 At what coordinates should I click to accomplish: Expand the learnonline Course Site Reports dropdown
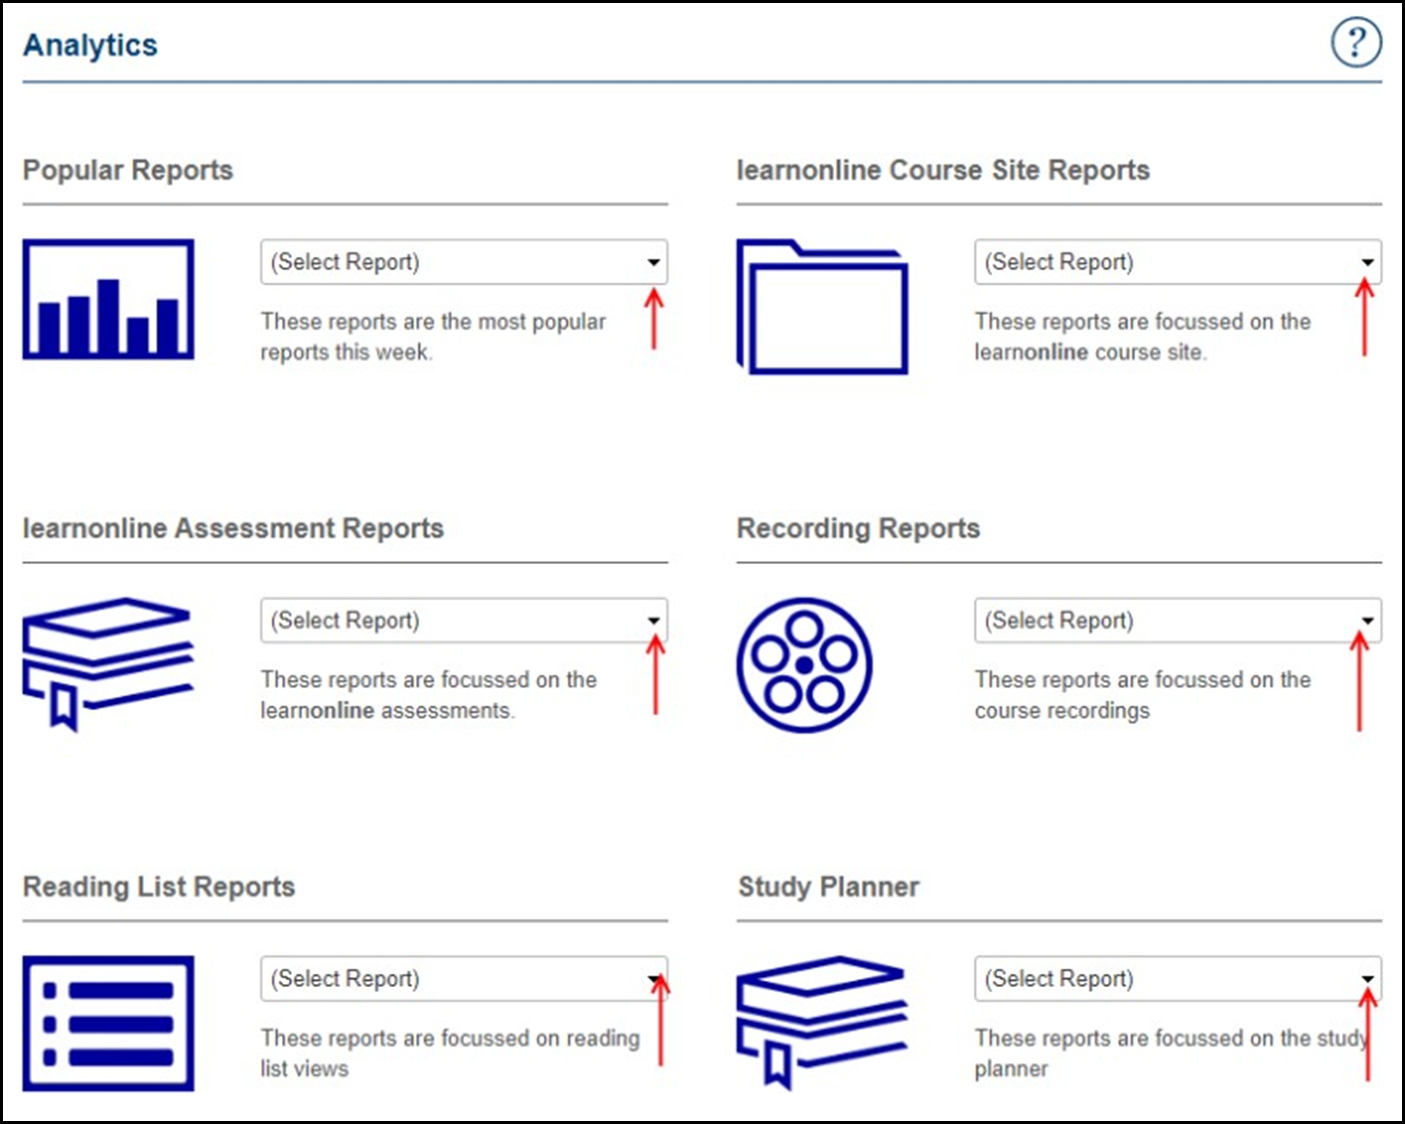1177,262
